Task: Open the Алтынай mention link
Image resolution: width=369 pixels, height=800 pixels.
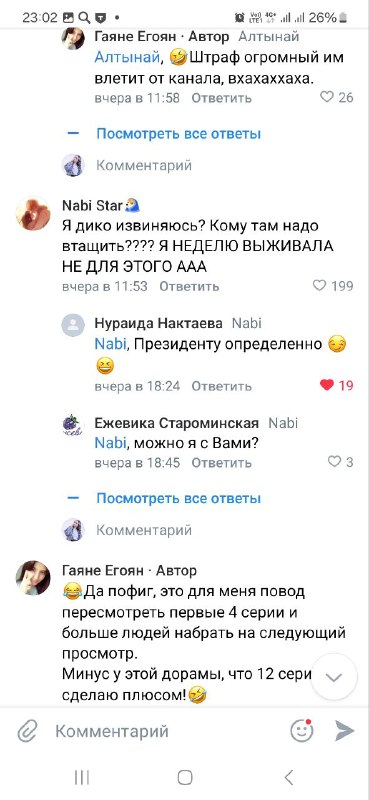Action: tap(127, 58)
